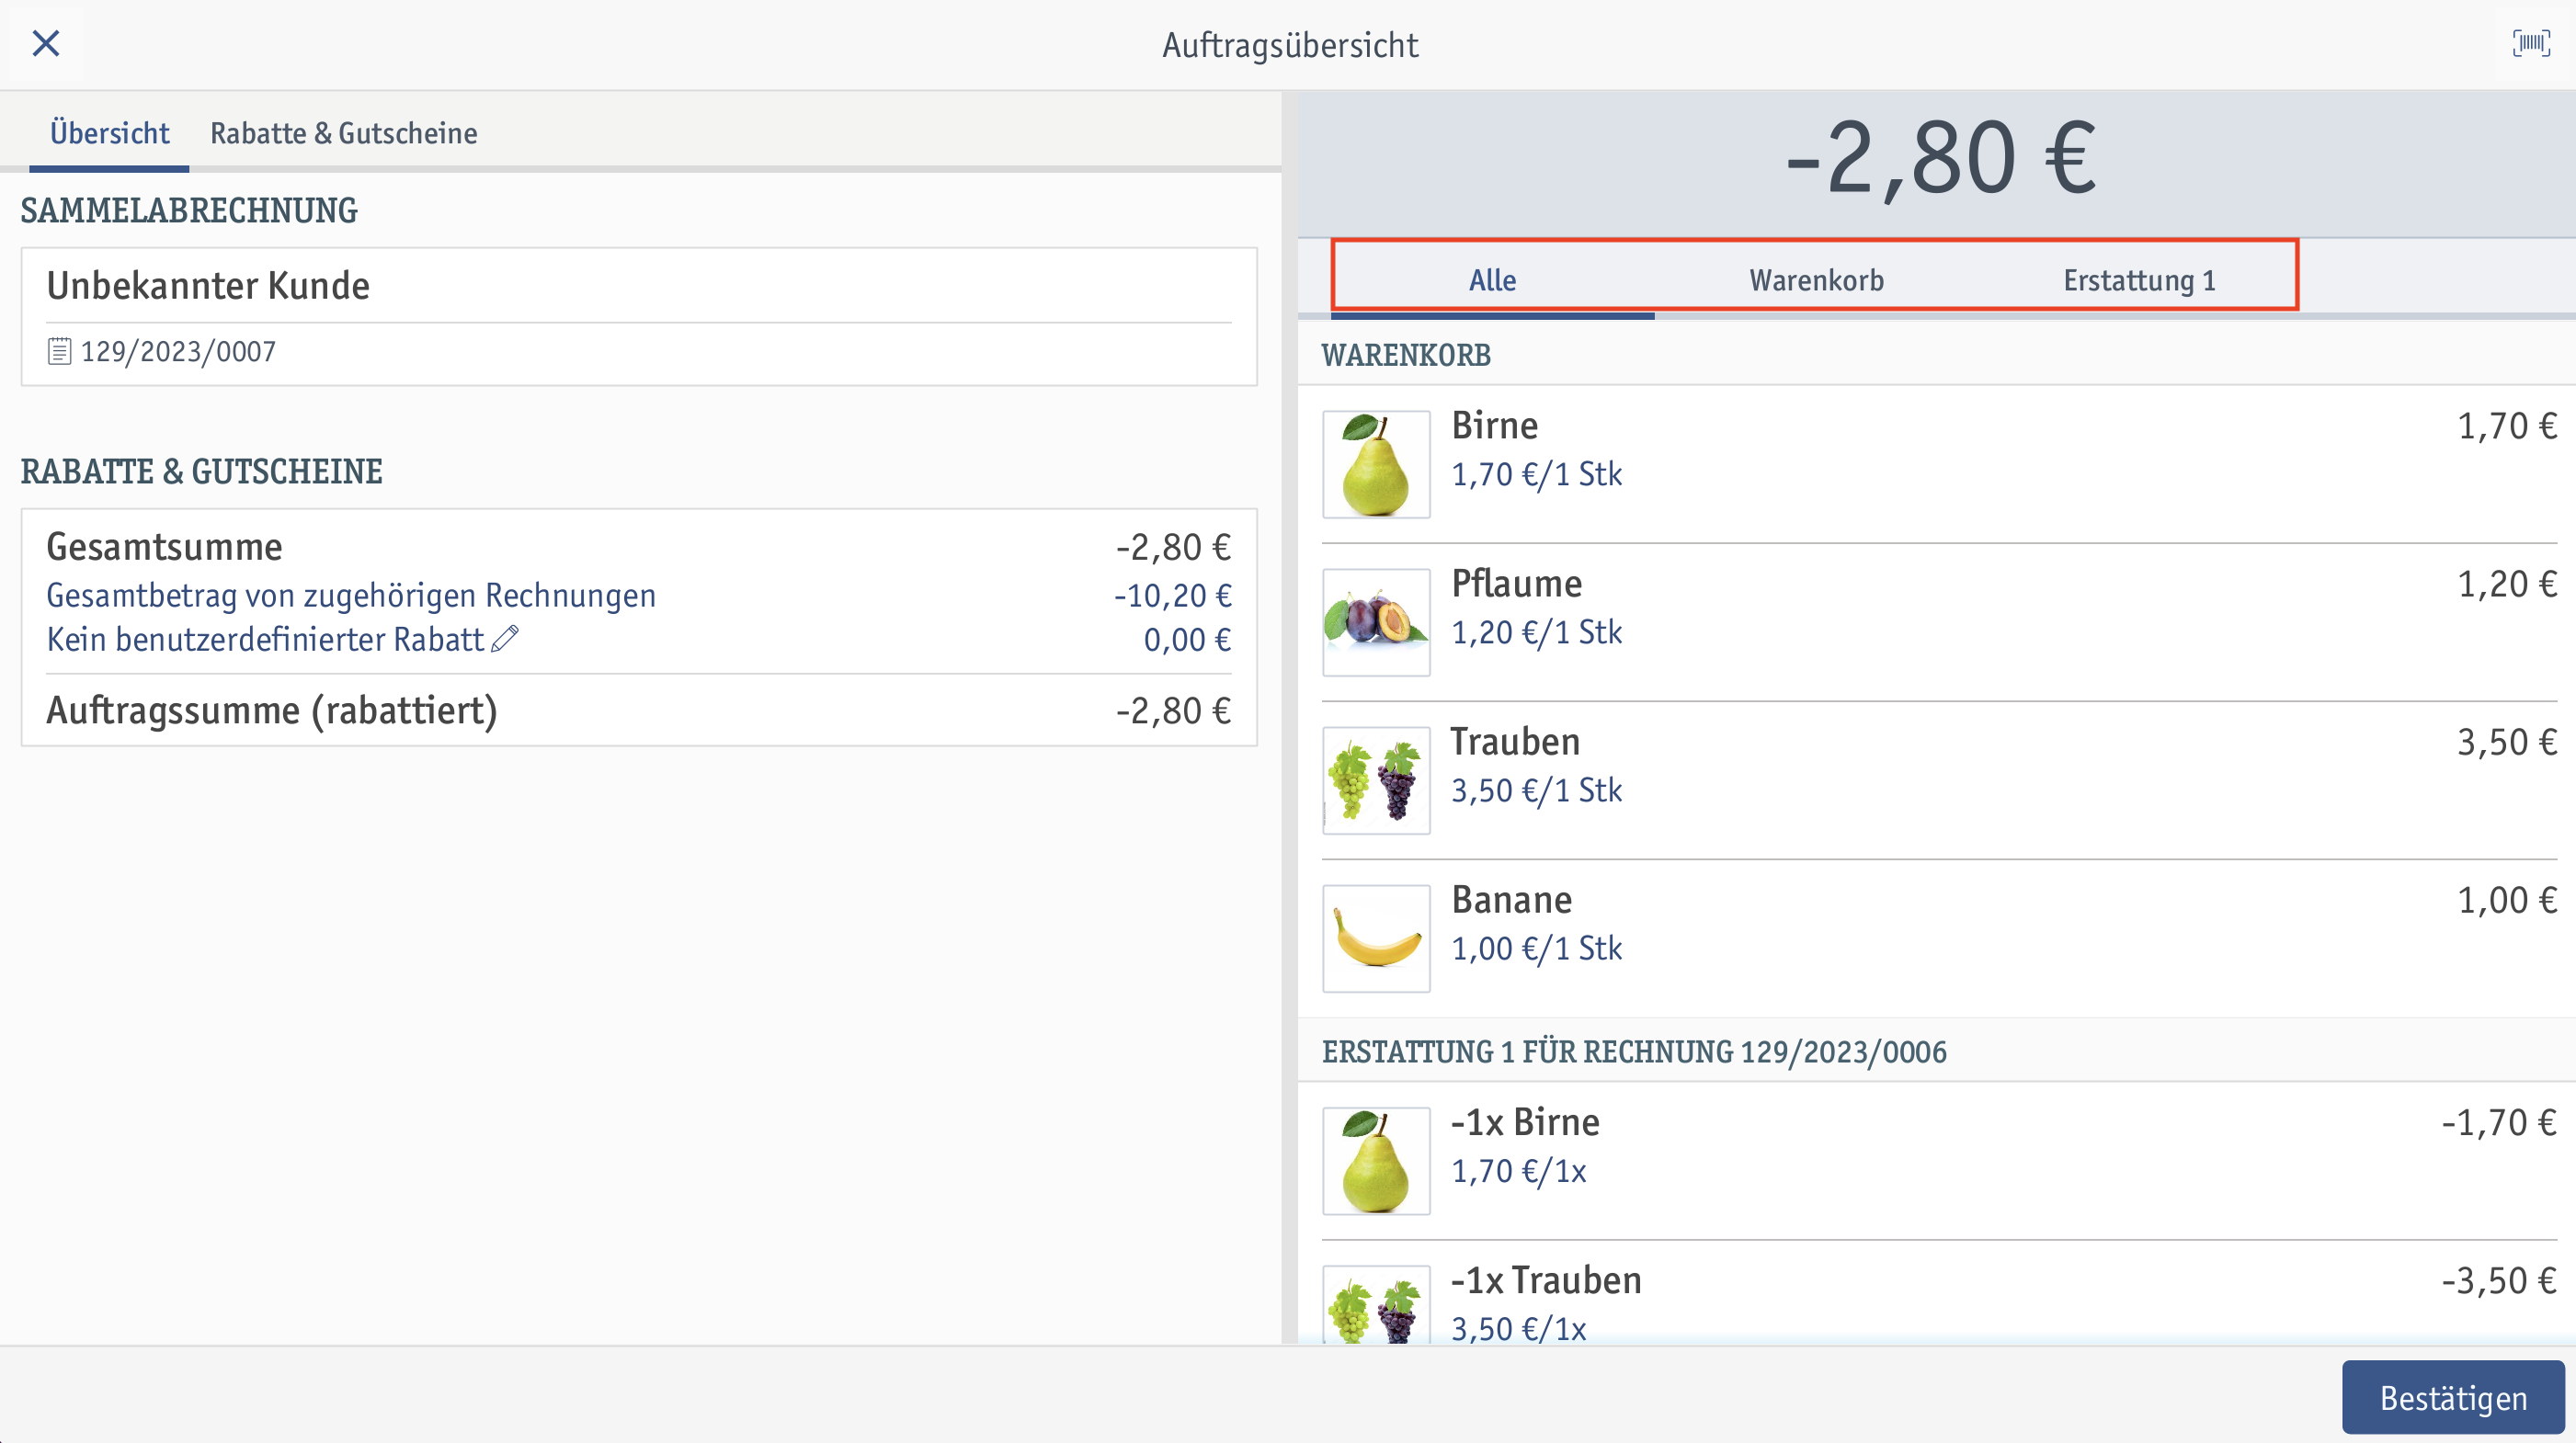Select the Birne item name in Warenkorb
This screenshot has height=1443, width=2576.
1494,426
